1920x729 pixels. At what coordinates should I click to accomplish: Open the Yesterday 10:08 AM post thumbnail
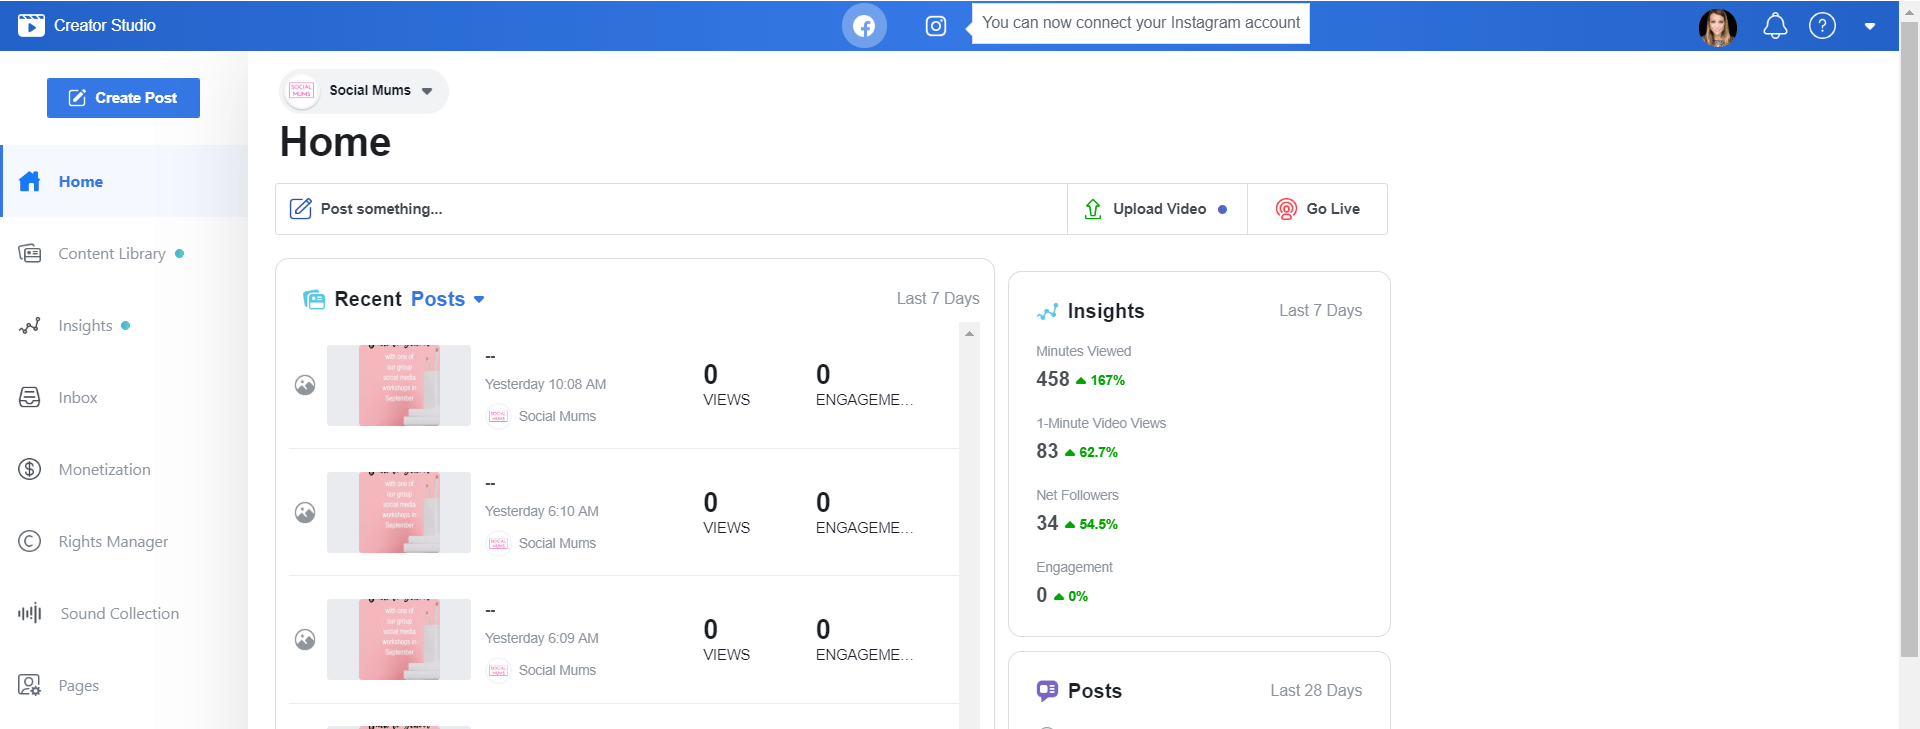(398, 386)
